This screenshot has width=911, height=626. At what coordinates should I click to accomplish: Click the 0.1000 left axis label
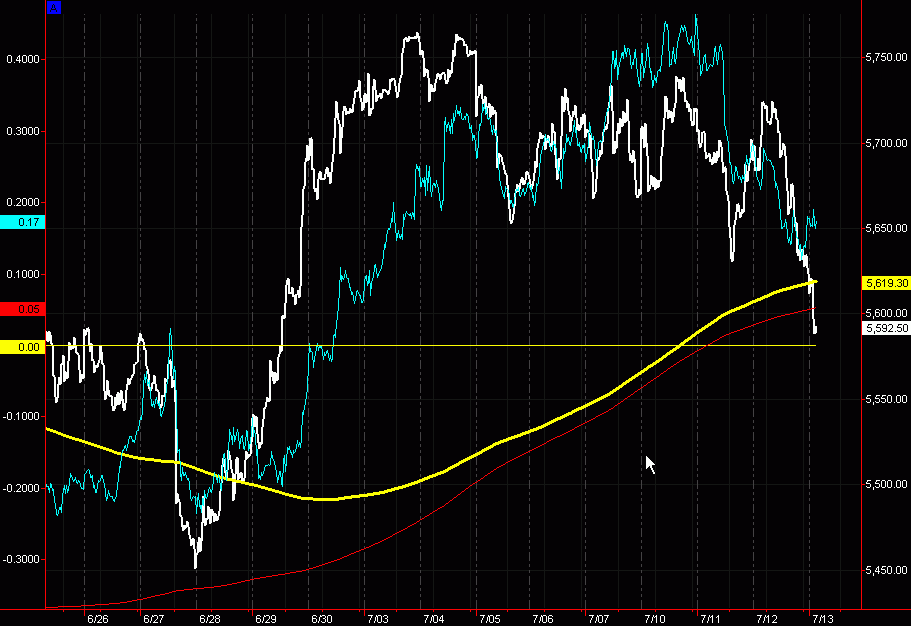pyautogui.click(x=23, y=274)
